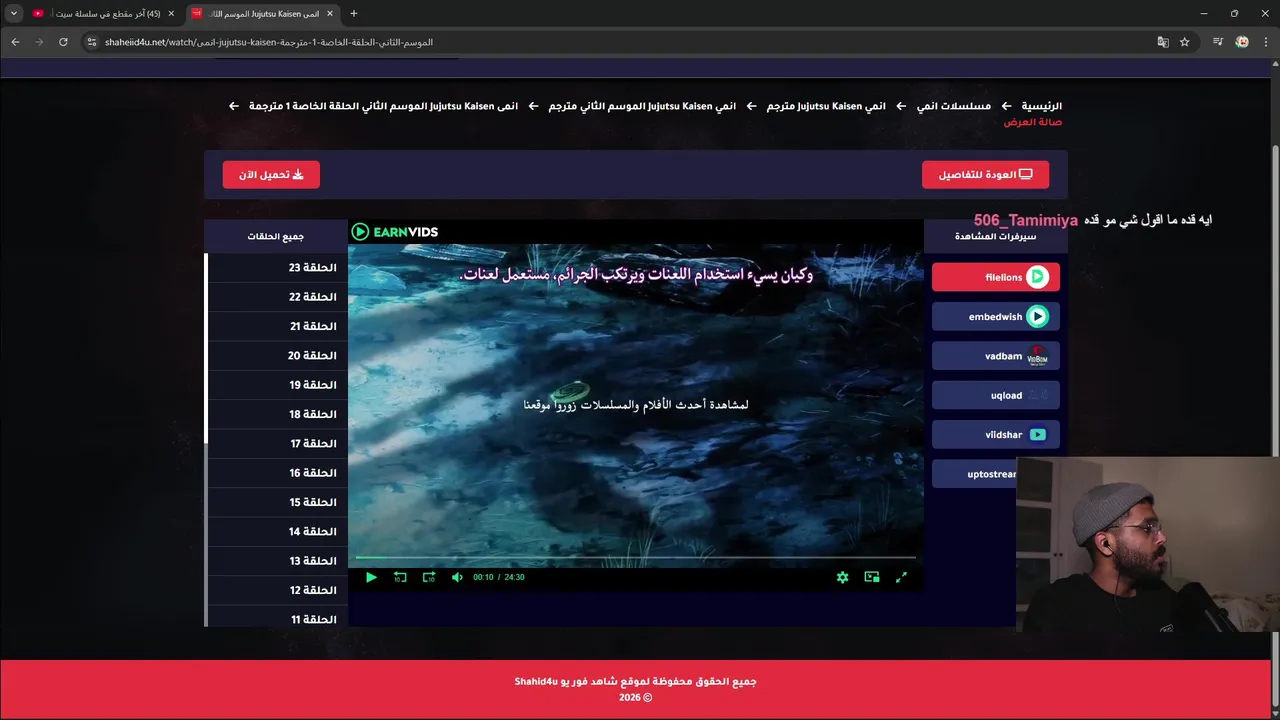This screenshot has width=1280, height=720.
Task: Rewind the video 10 seconds
Action: click(400, 577)
